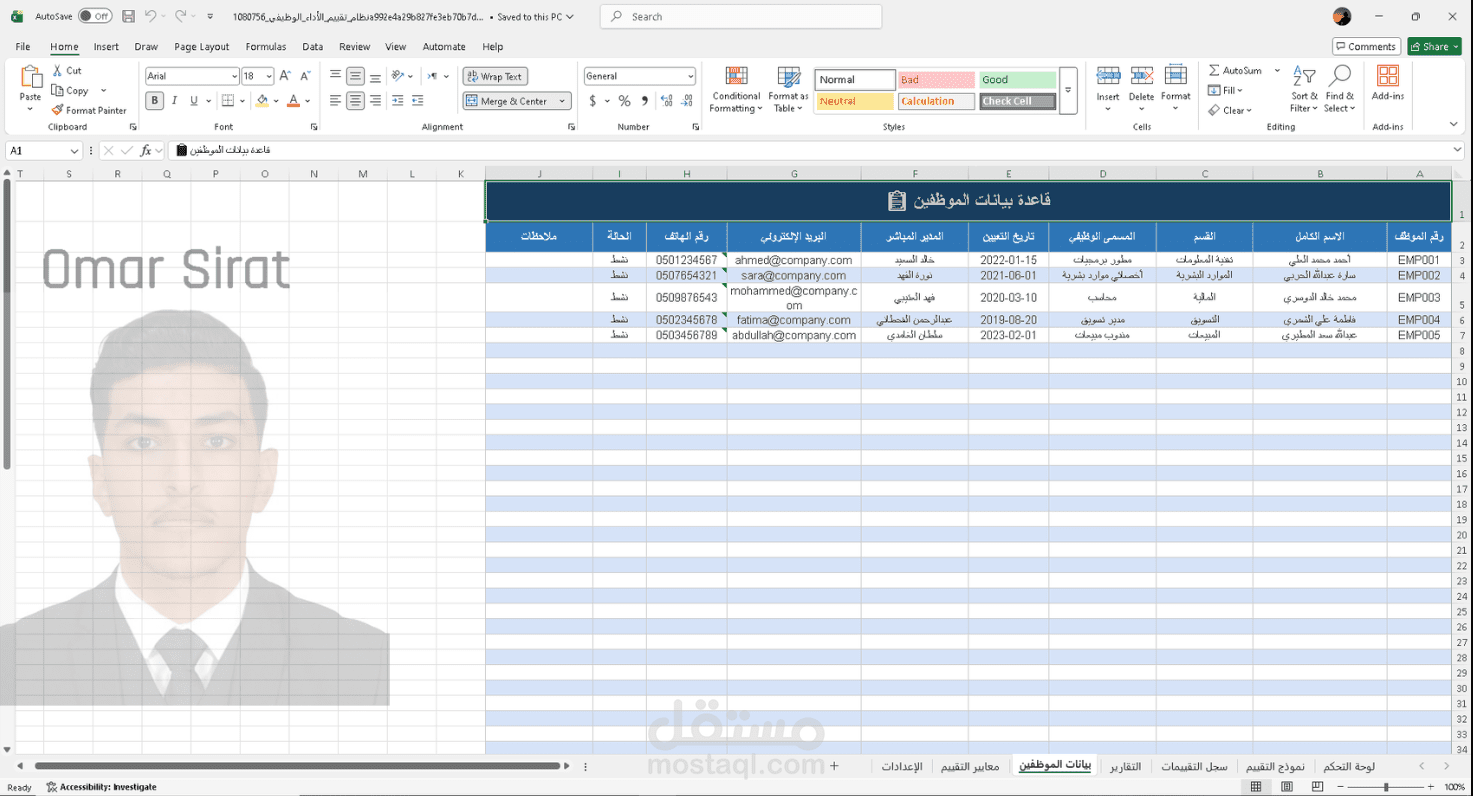
Task: Click the Cut scissors icon
Action: coord(58,71)
